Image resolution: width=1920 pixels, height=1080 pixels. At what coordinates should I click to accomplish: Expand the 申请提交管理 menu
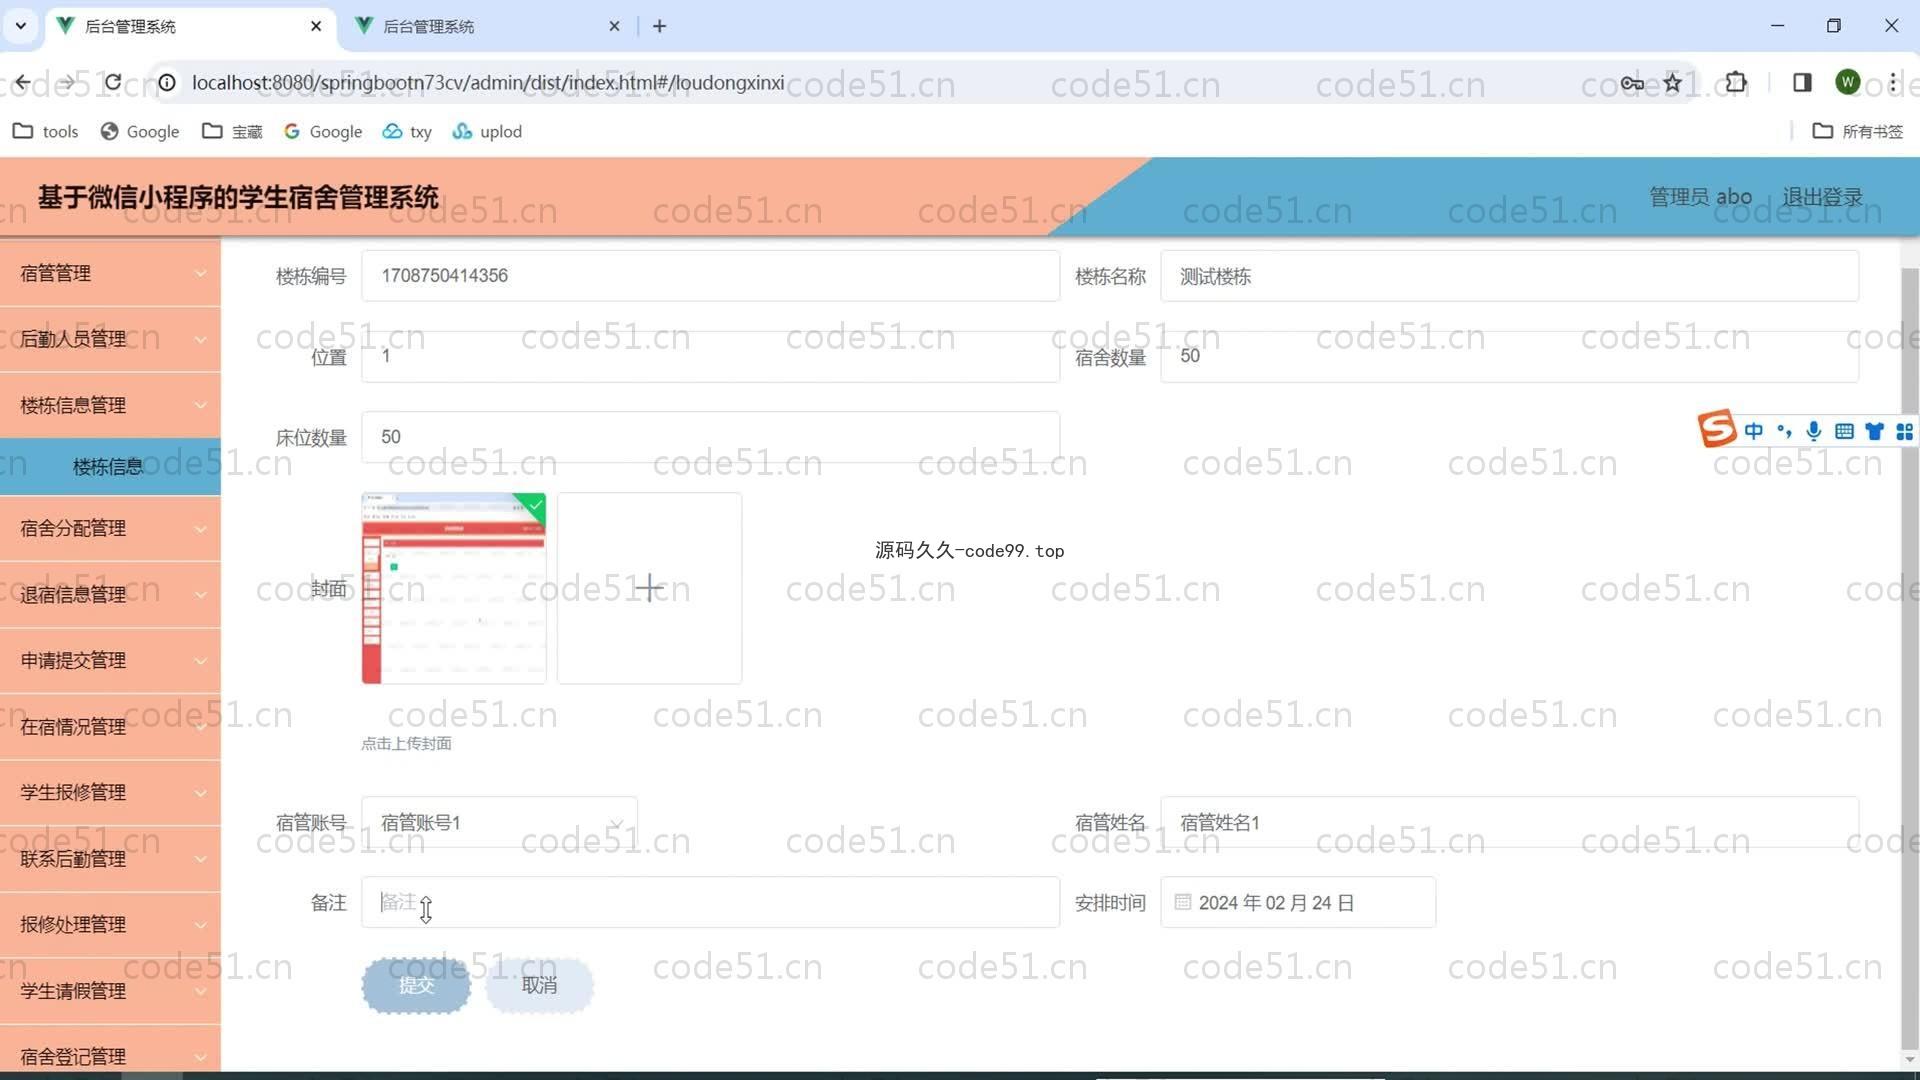tap(110, 660)
